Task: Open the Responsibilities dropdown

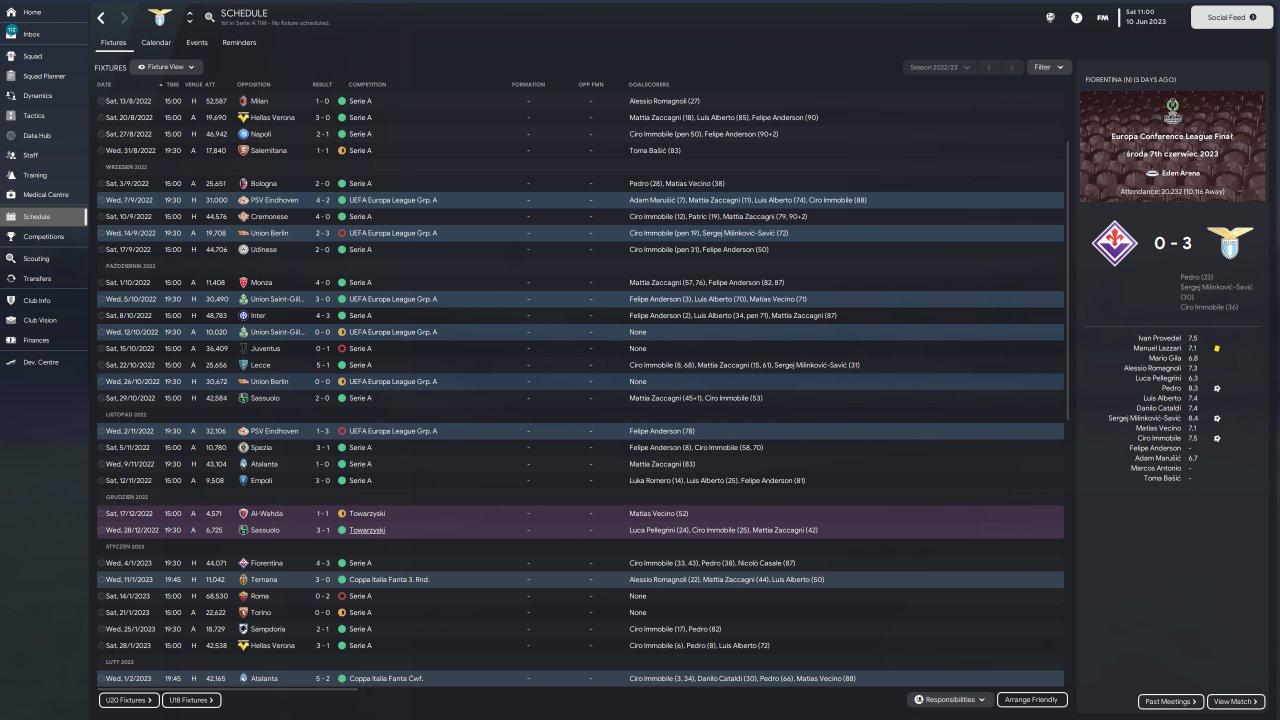Action: tap(950, 700)
